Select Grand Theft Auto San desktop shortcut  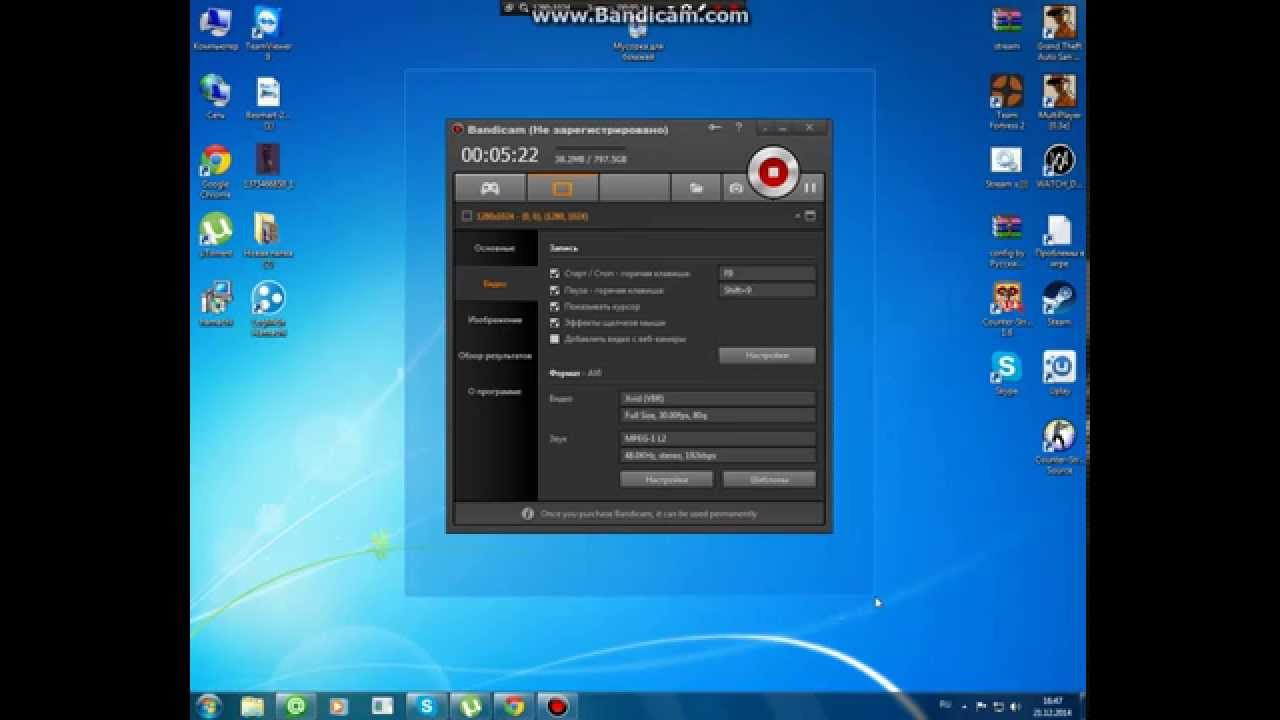1059,33
